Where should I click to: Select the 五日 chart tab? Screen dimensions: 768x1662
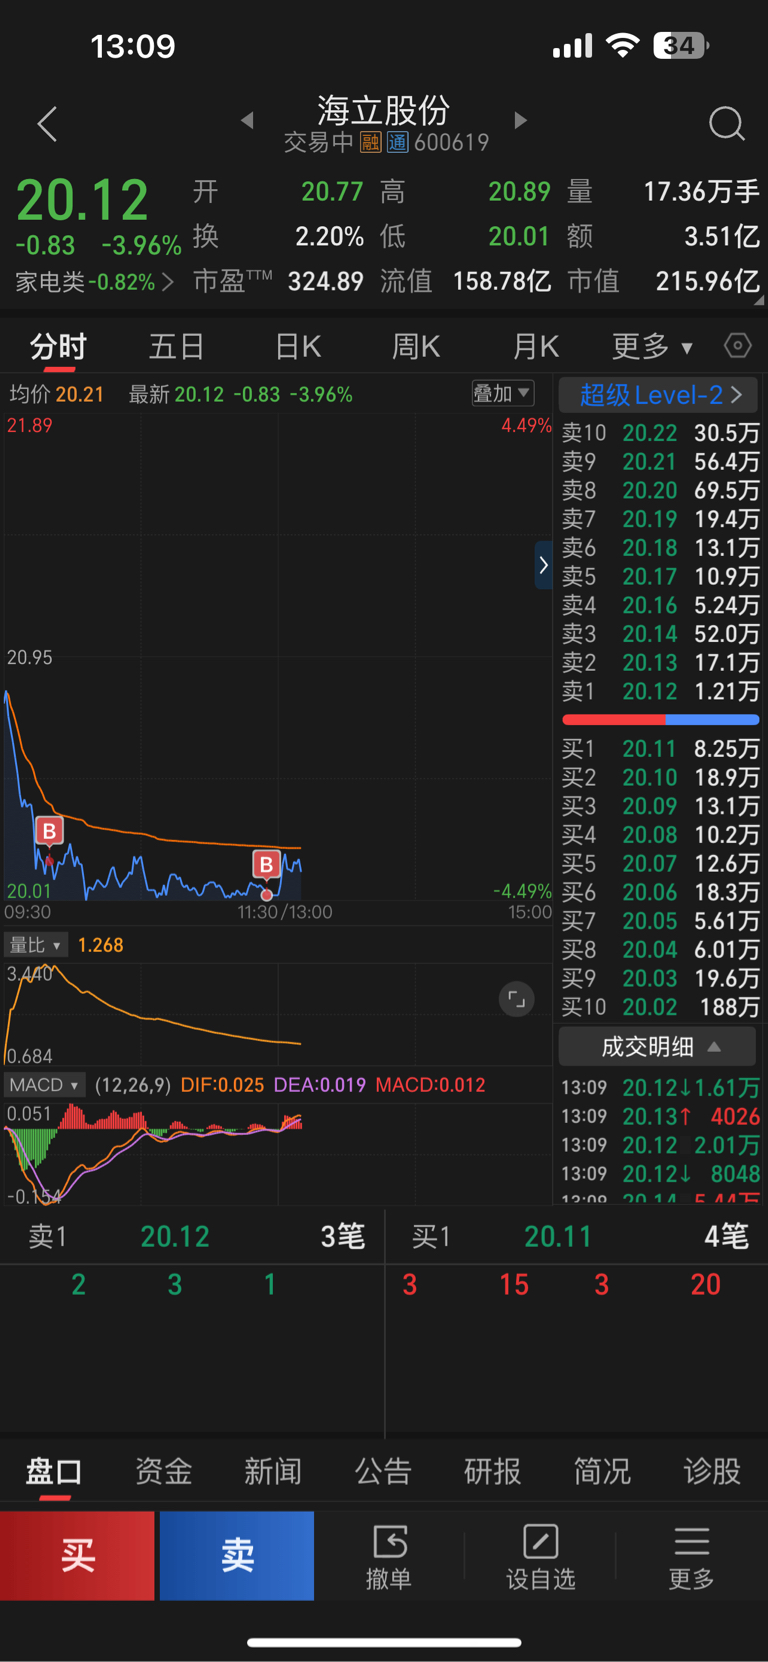[x=177, y=347]
